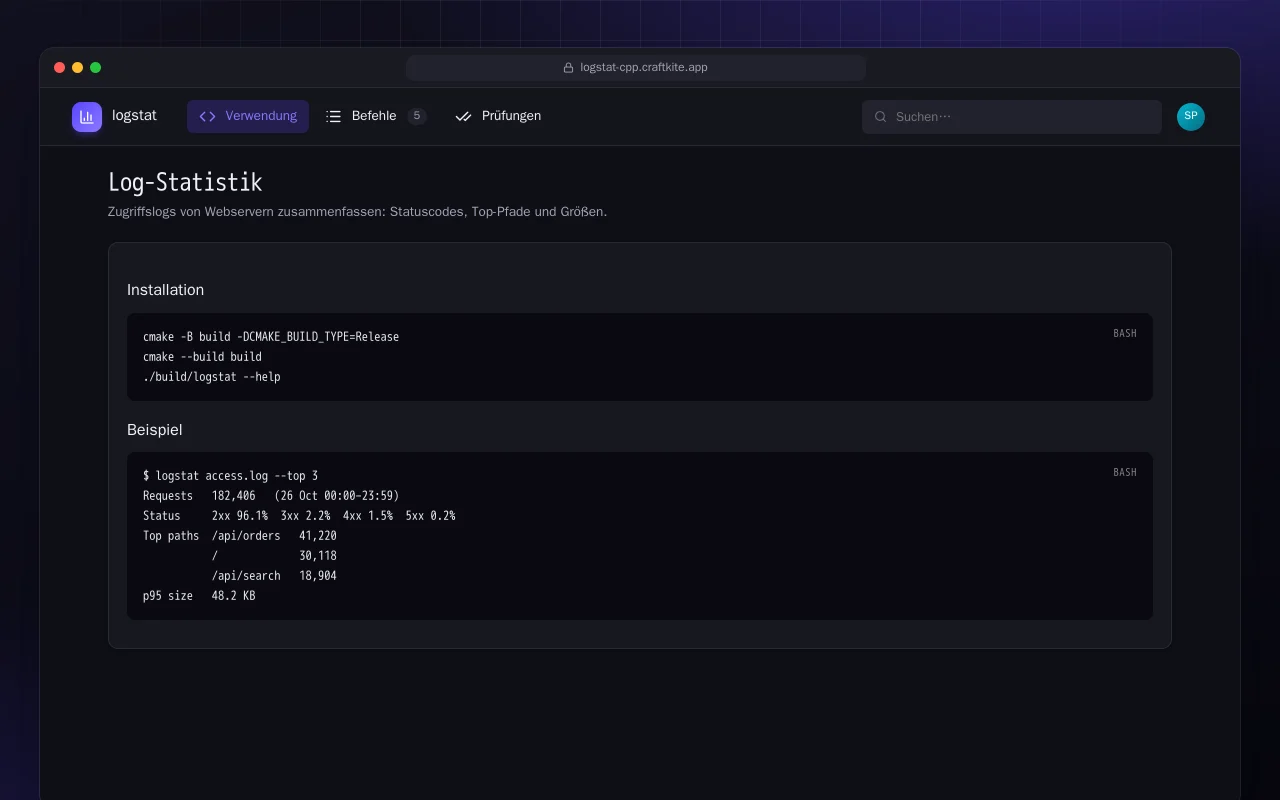Click the lock icon in address bar
Screen dimensions: 1280x800
click(x=569, y=68)
